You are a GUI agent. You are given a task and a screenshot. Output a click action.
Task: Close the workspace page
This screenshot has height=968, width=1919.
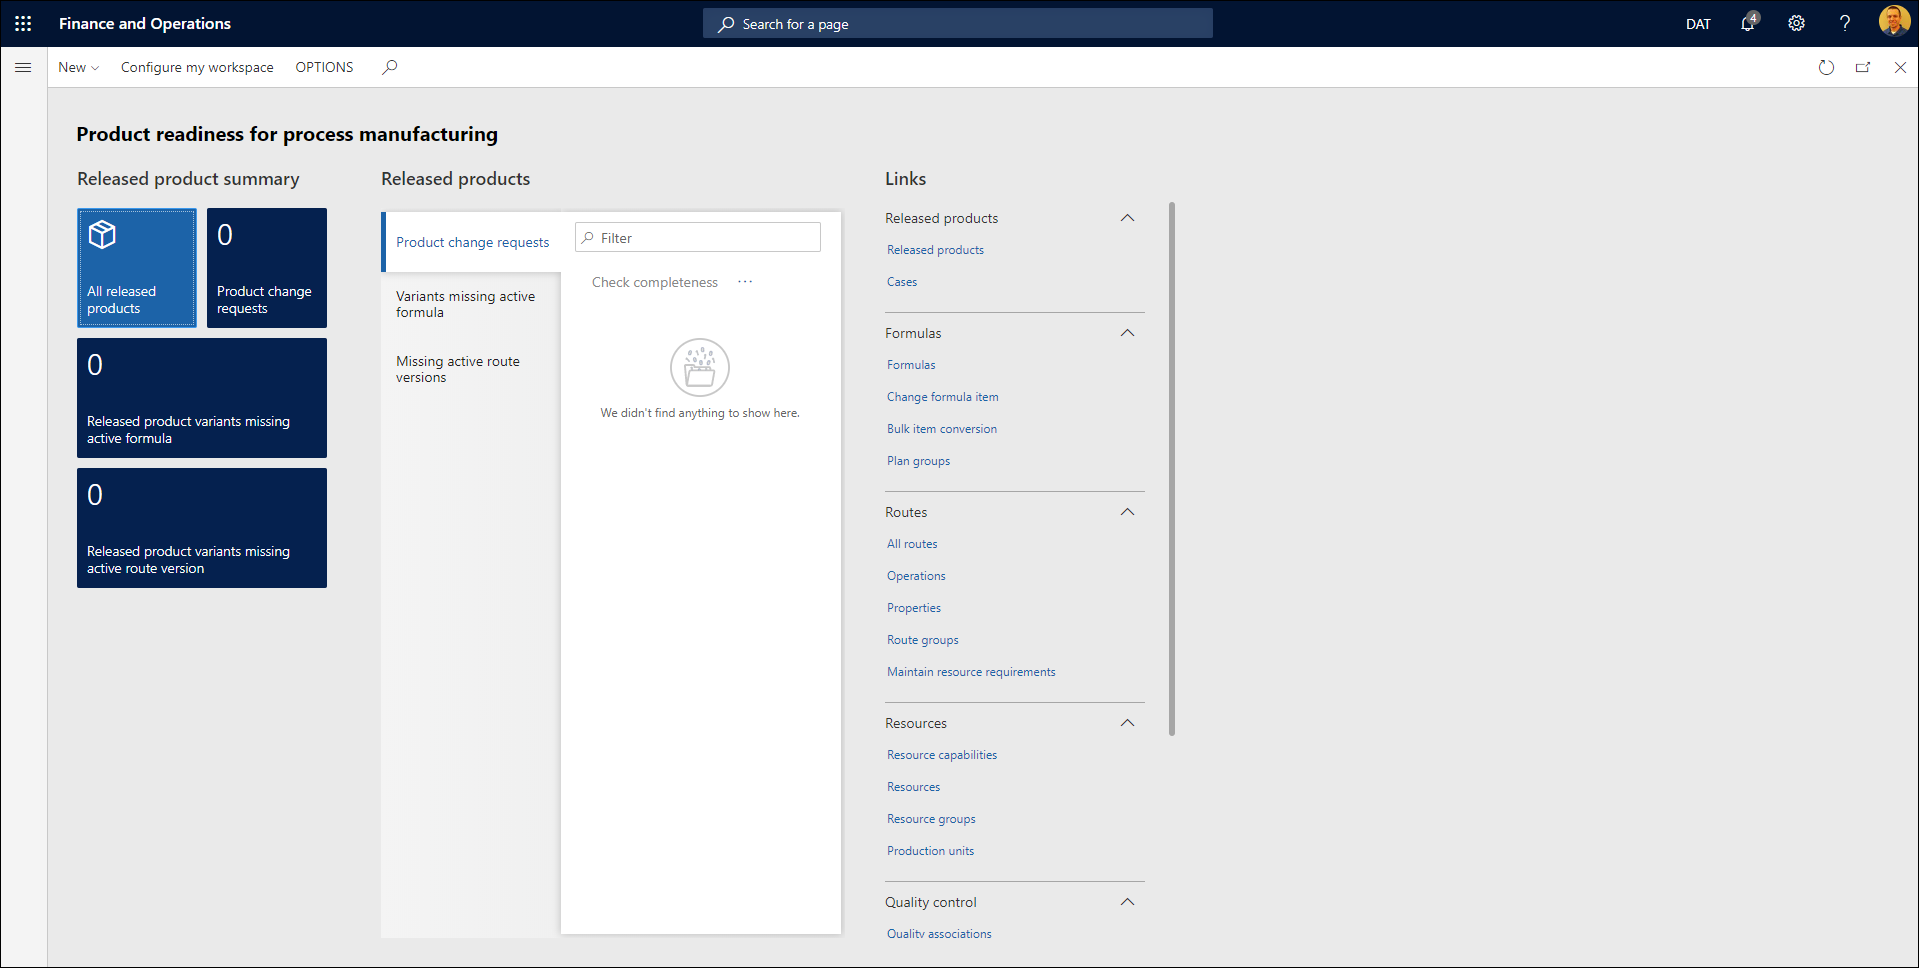coord(1900,67)
